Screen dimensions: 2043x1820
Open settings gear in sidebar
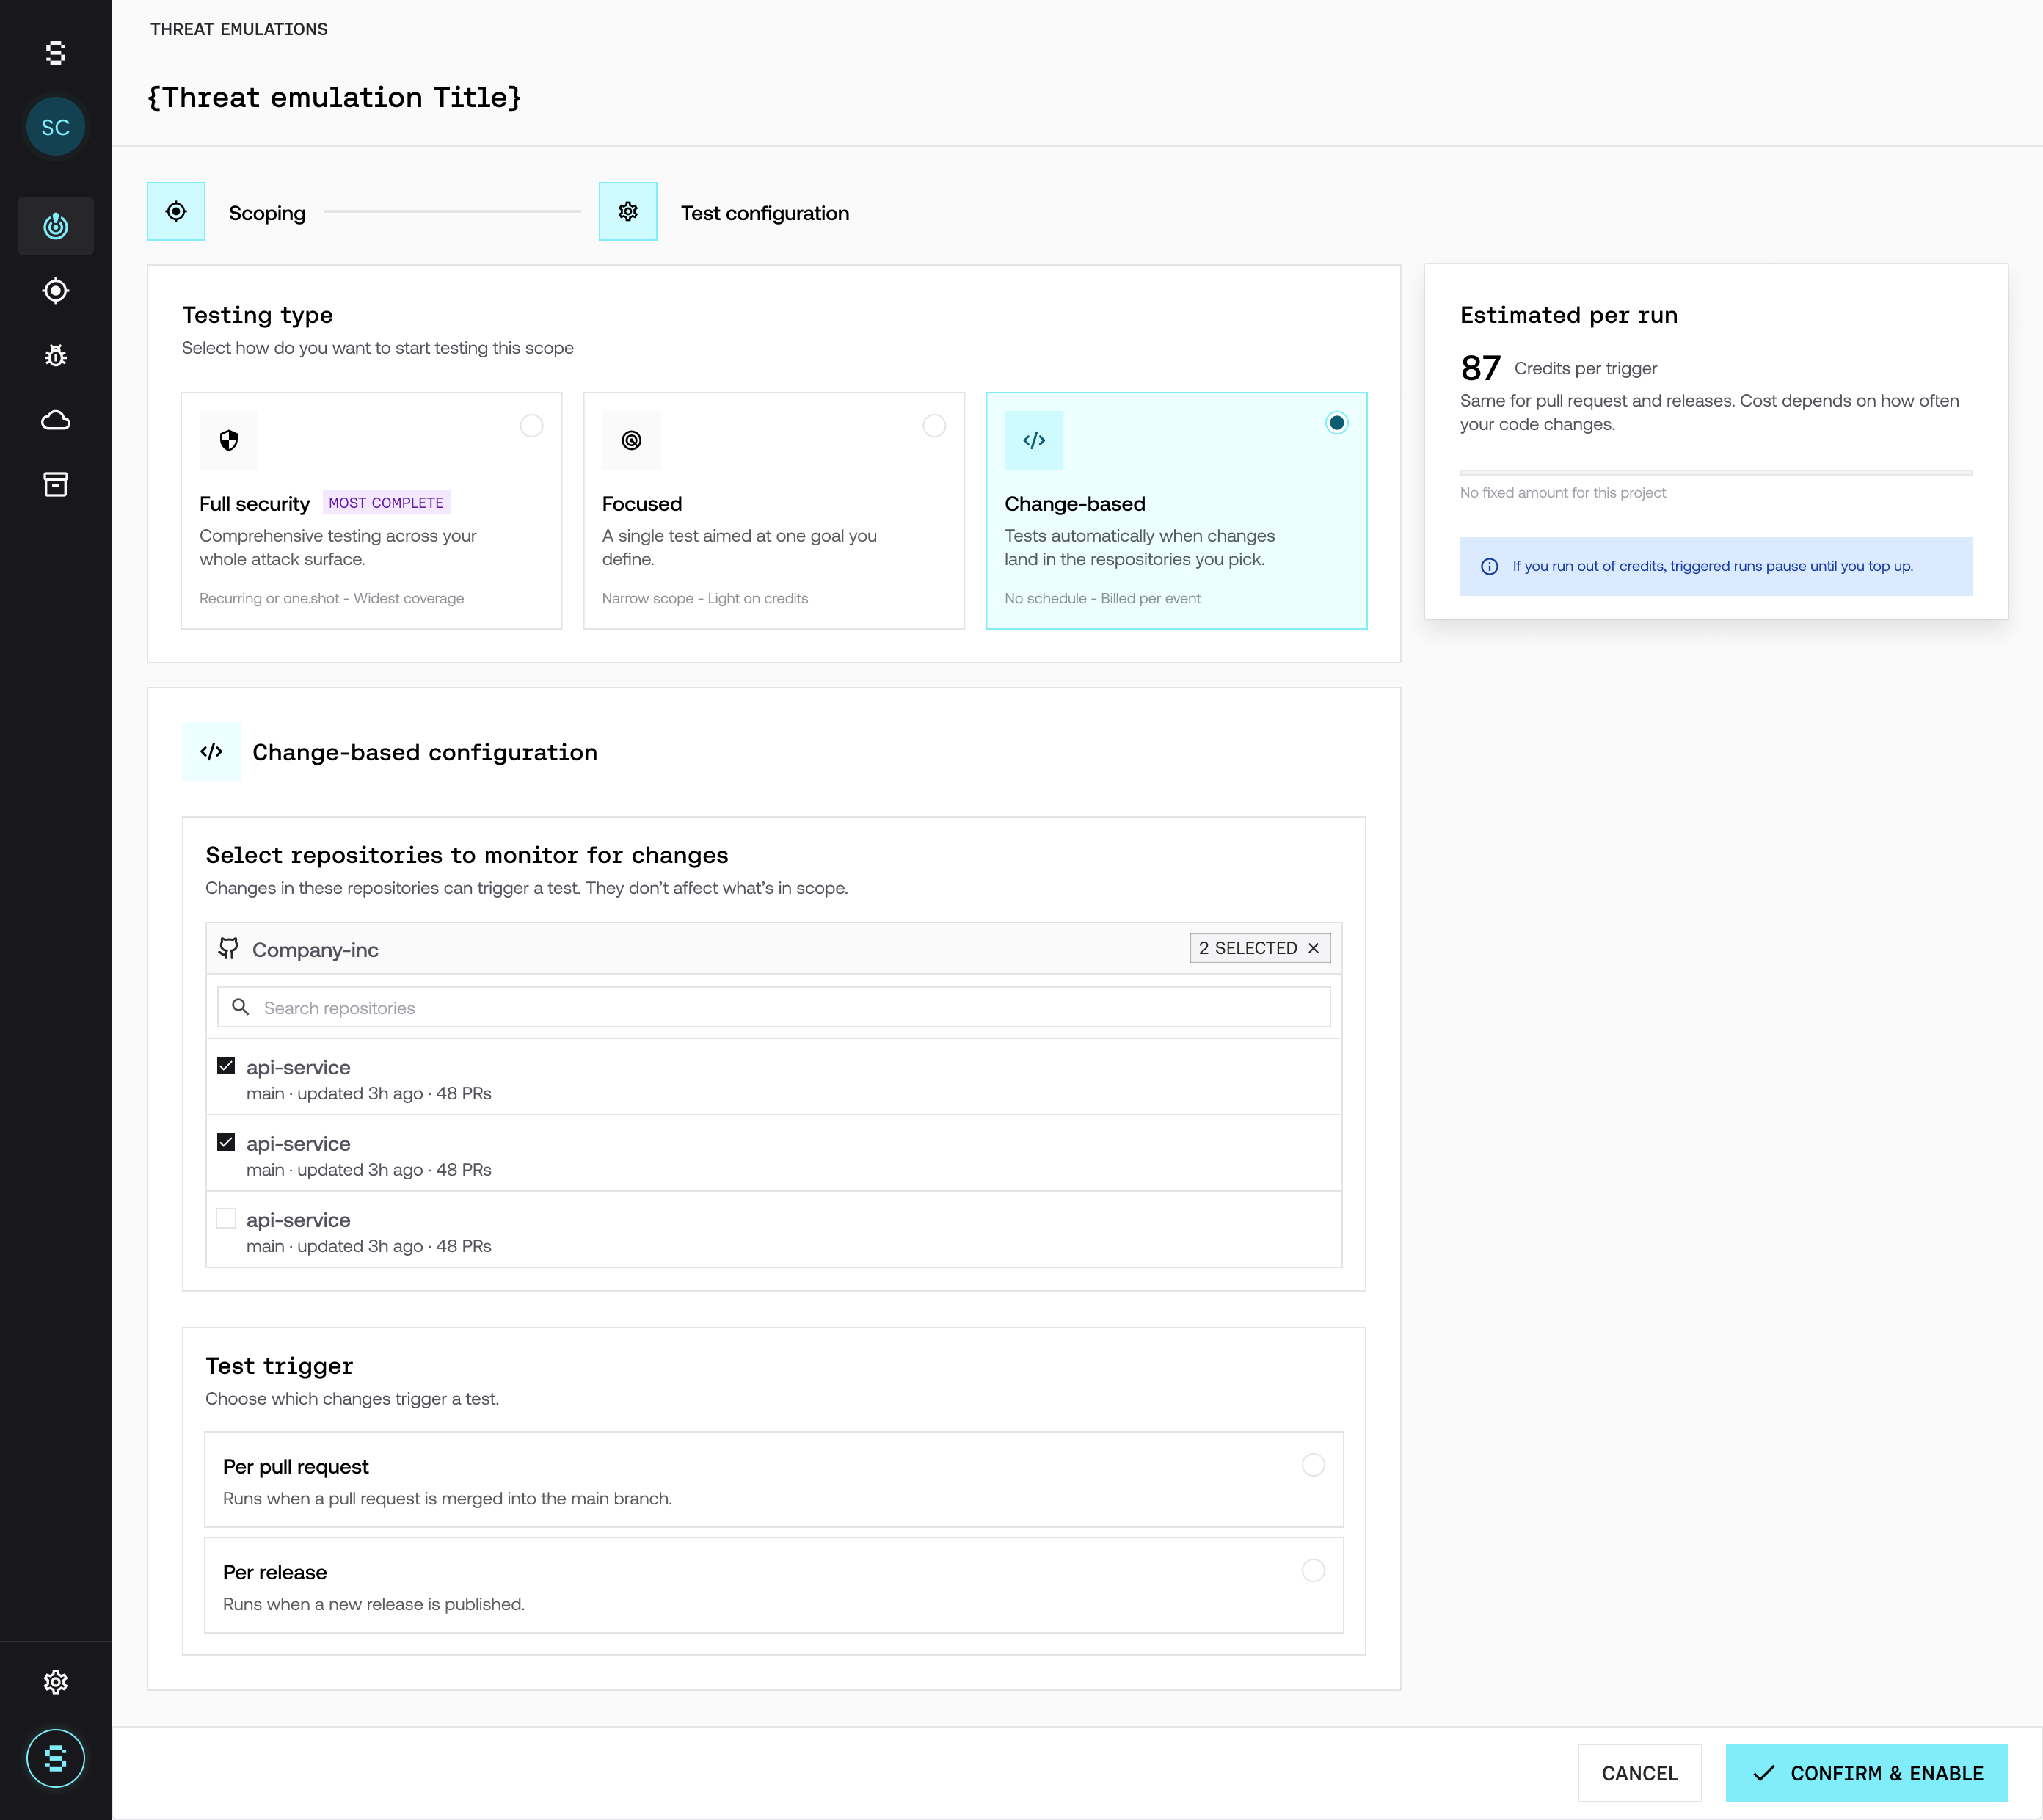tap(56, 1682)
